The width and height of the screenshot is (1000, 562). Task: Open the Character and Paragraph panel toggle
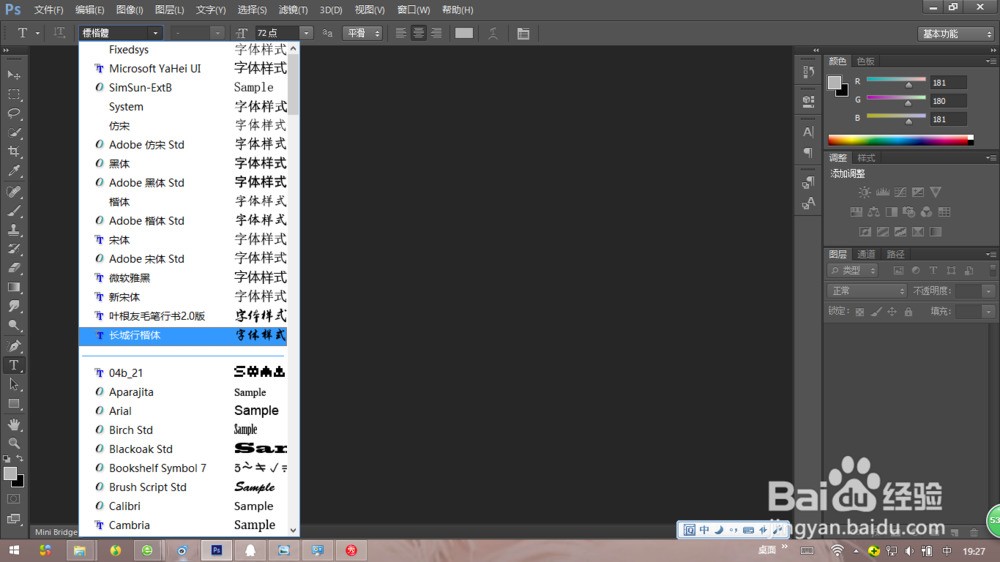coord(523,33)
